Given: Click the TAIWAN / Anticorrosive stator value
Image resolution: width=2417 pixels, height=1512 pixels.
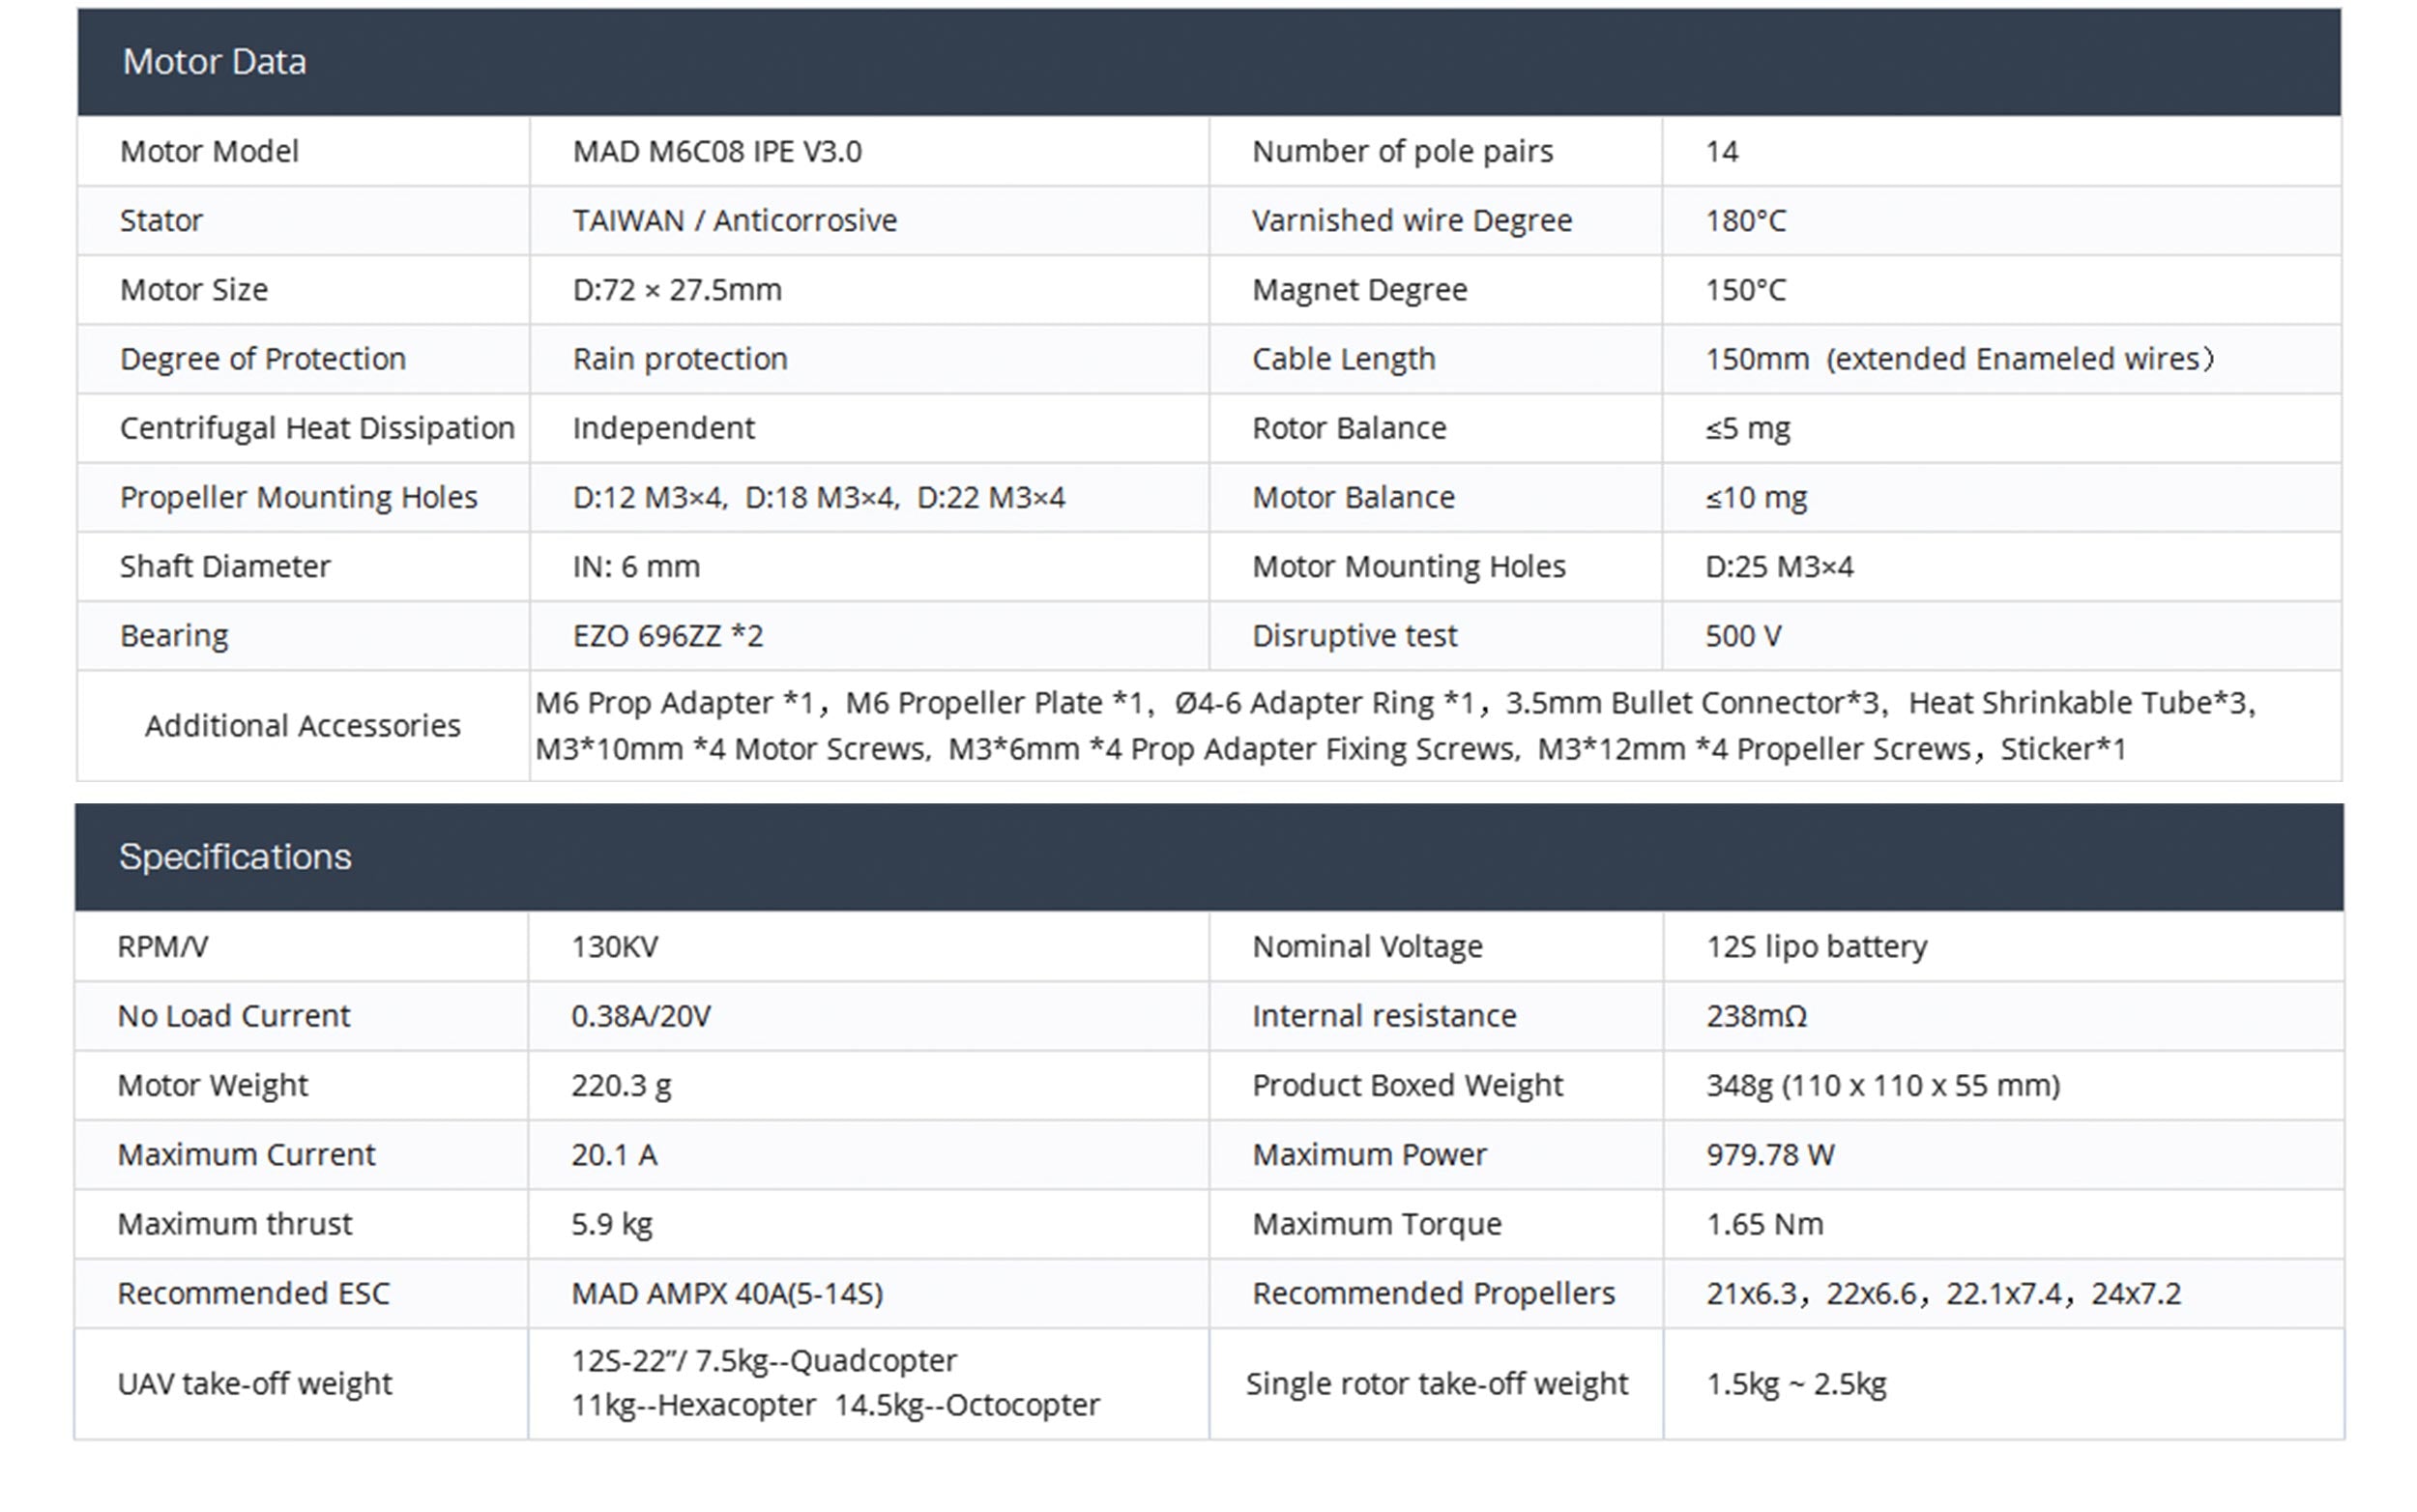Looking at the screenshot, I should coord(734,220).
